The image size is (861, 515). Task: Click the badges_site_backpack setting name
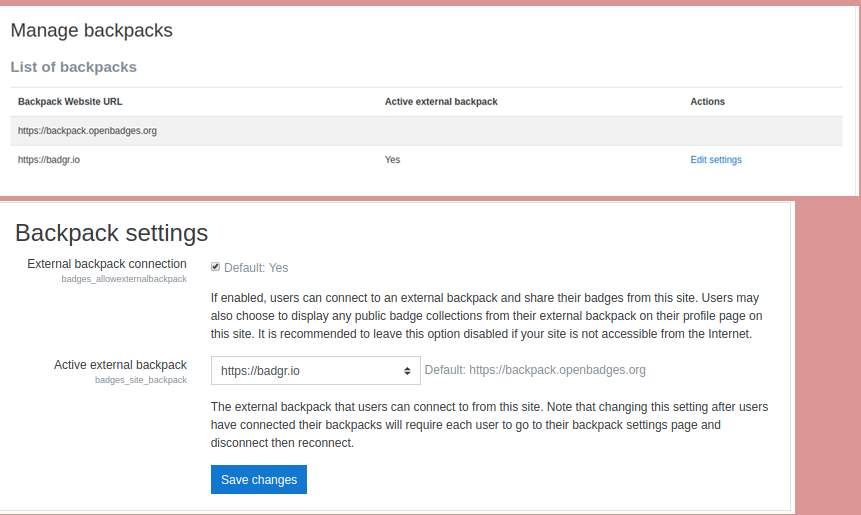click(x=141, y=380)
